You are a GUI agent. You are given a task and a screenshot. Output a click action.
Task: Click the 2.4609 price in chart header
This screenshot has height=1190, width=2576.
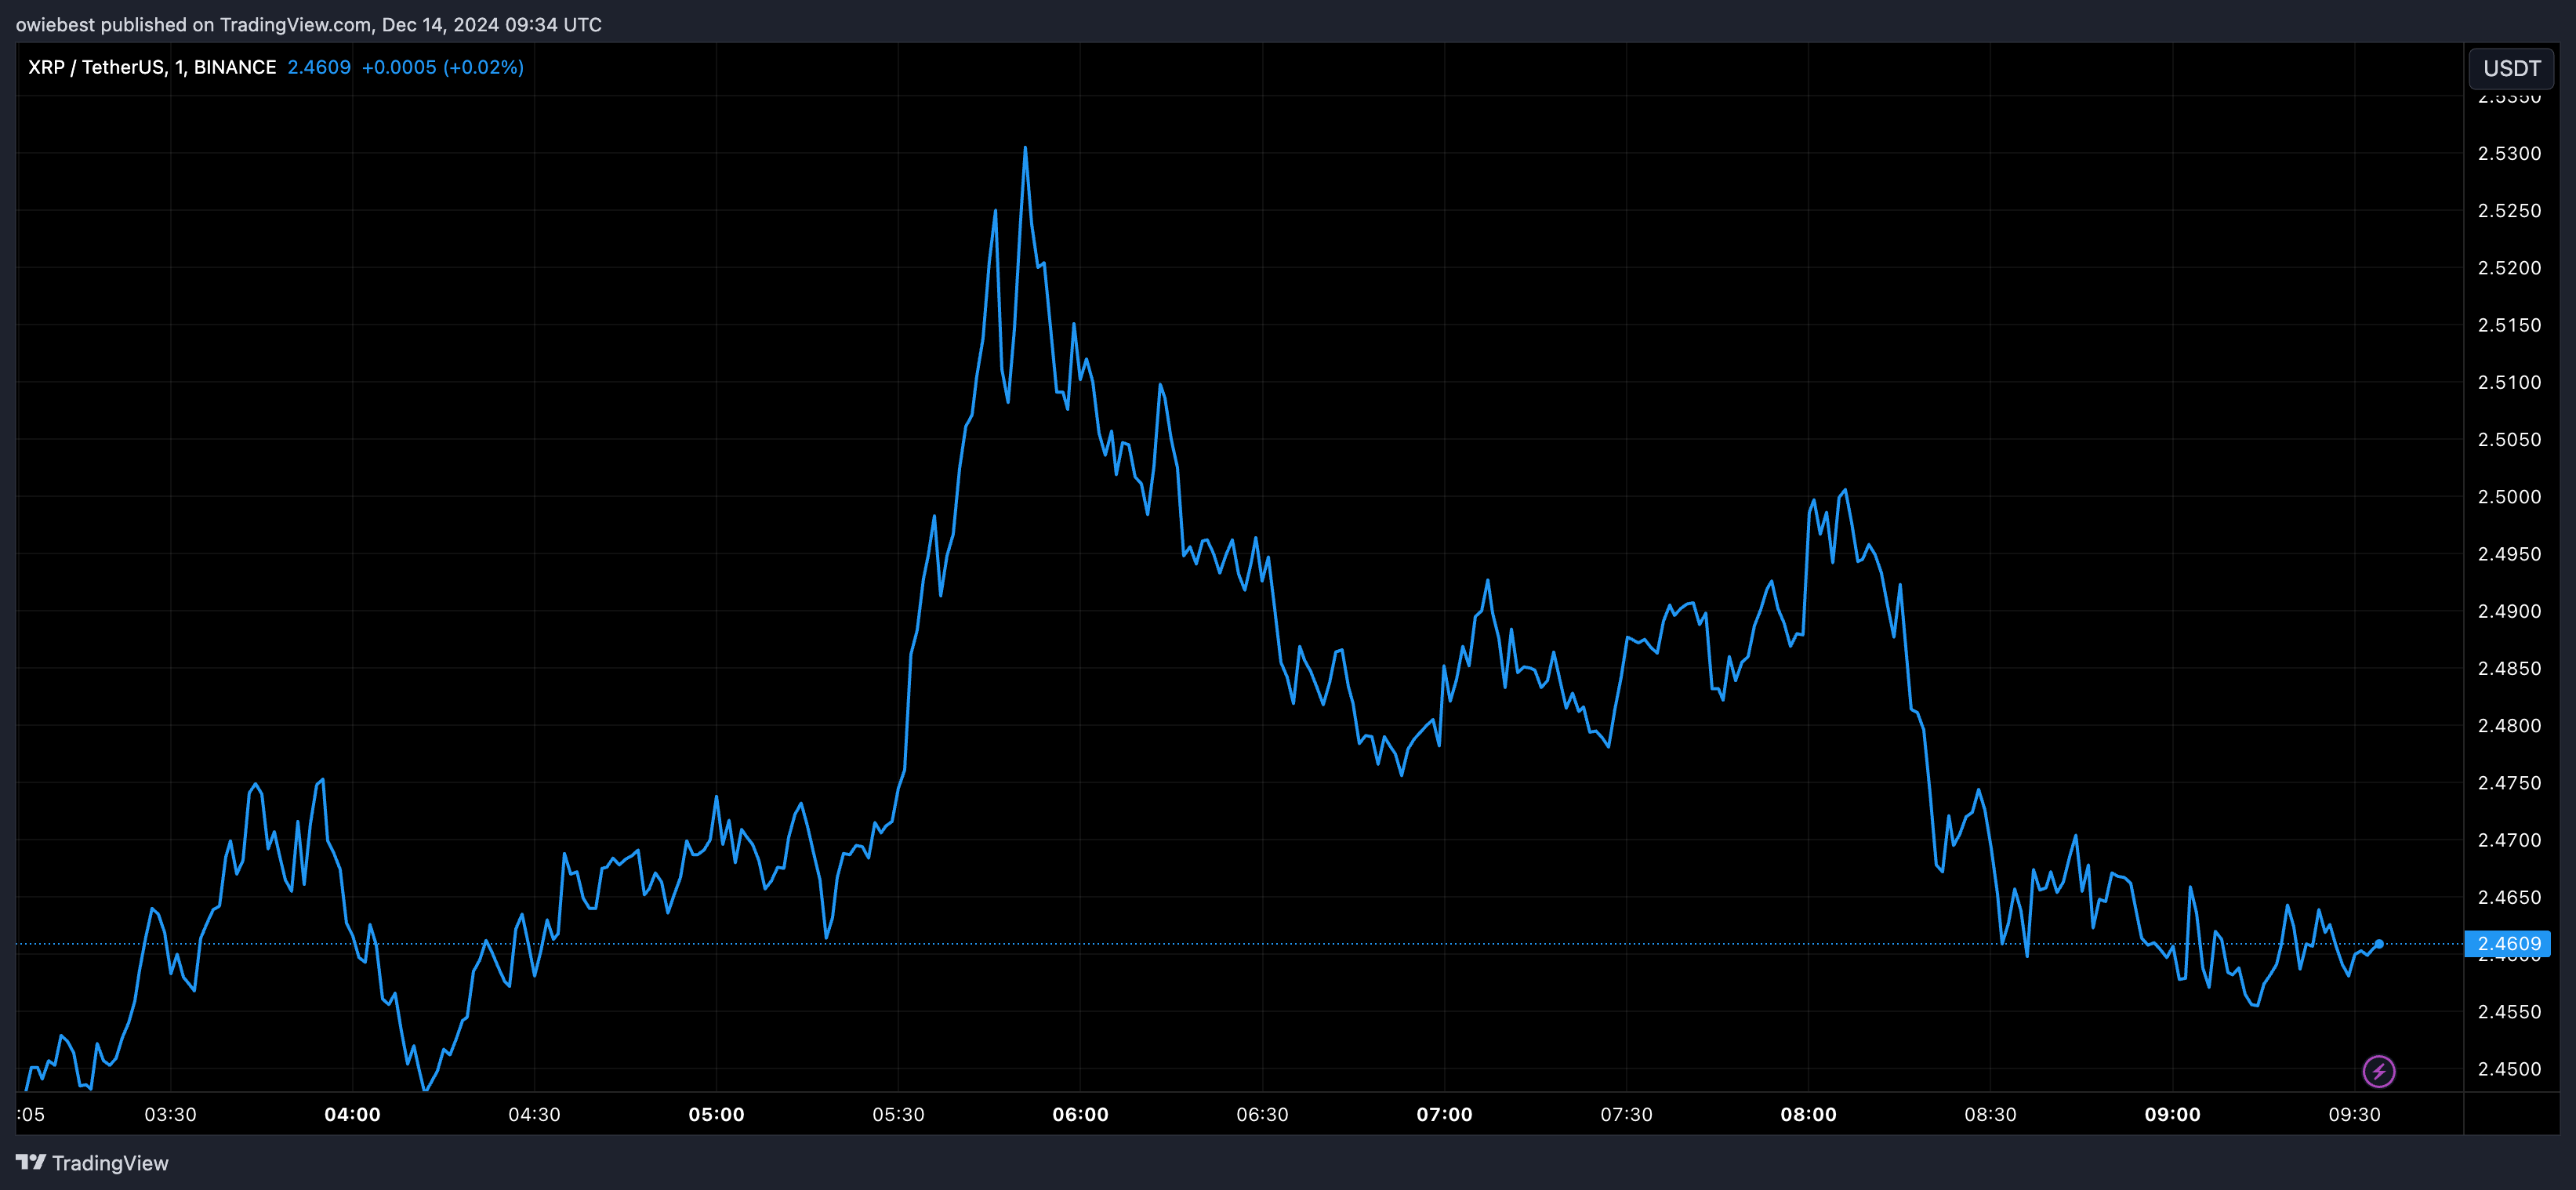tap(319, 67)
